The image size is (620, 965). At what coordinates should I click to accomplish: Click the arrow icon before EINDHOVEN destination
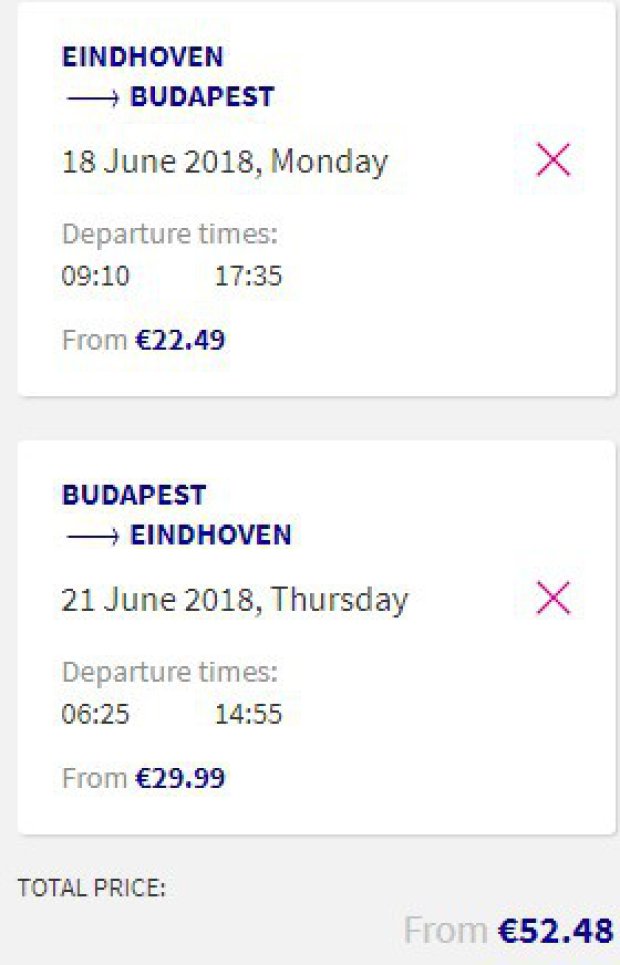(x=93, y=536)
